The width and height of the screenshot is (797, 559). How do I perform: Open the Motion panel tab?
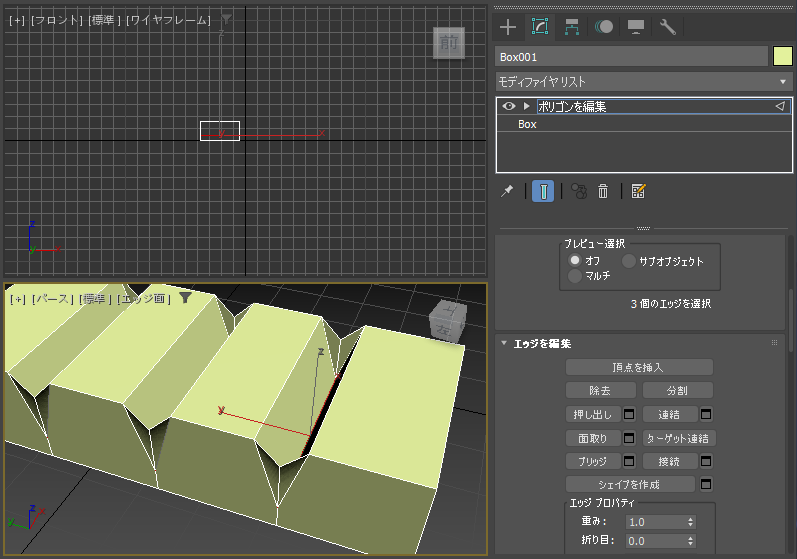tap(604, 27)
